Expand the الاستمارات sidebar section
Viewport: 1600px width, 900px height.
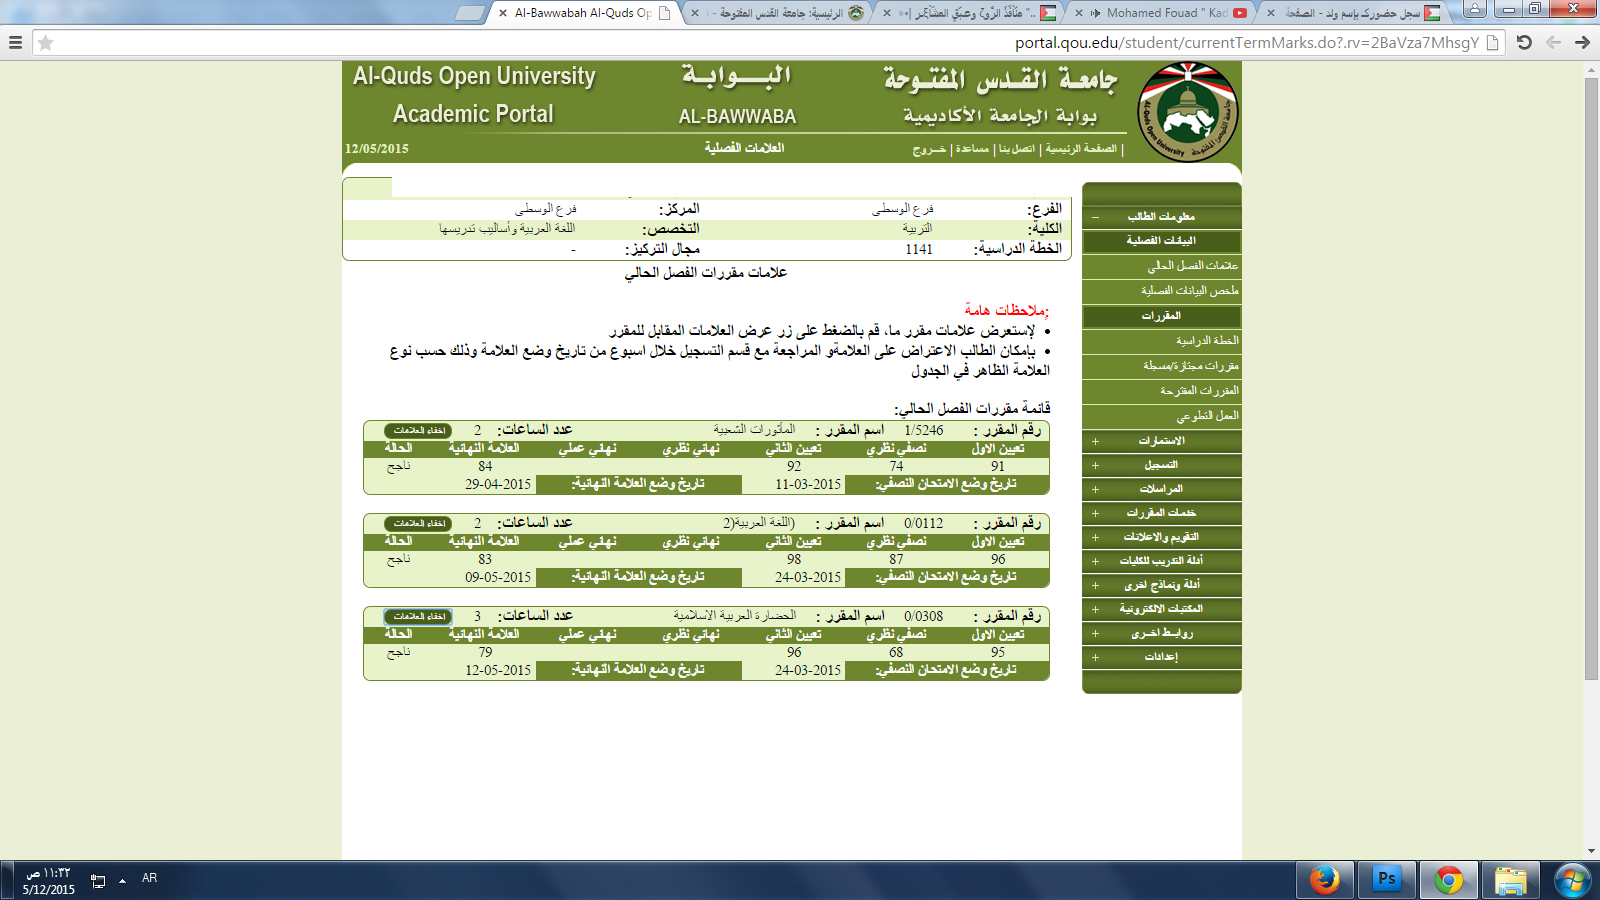point(1161,441)
